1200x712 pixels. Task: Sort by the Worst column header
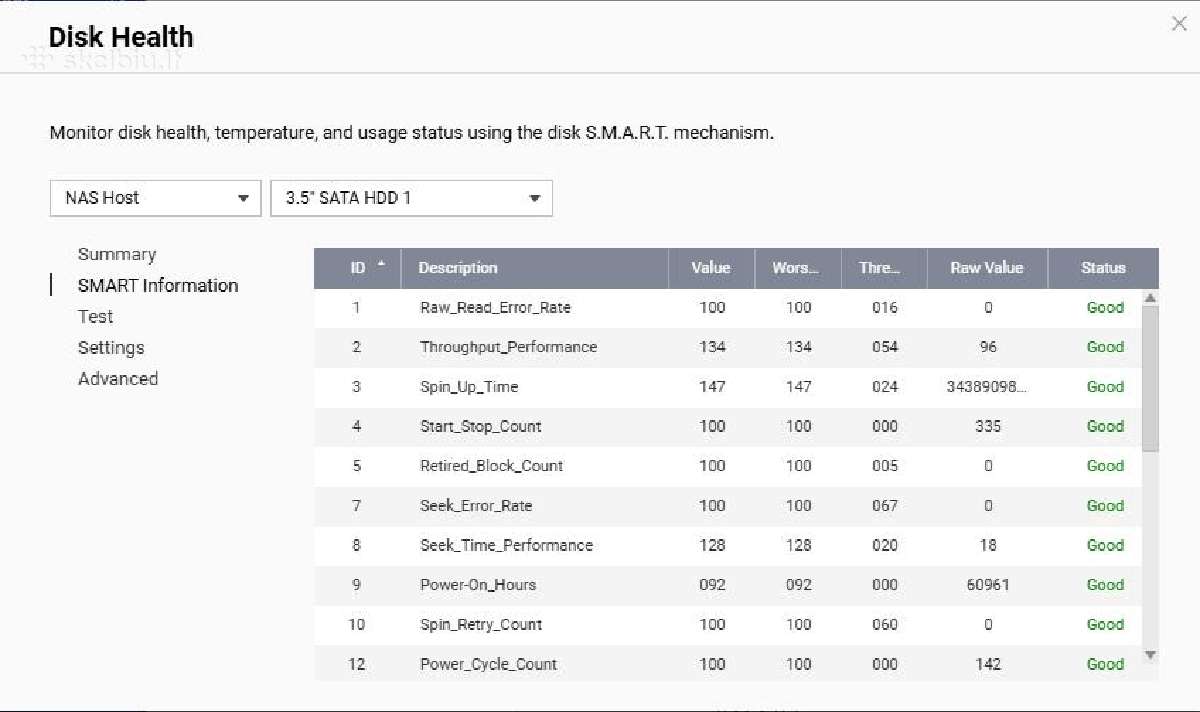pyautogui.click(x=798, y=268)
